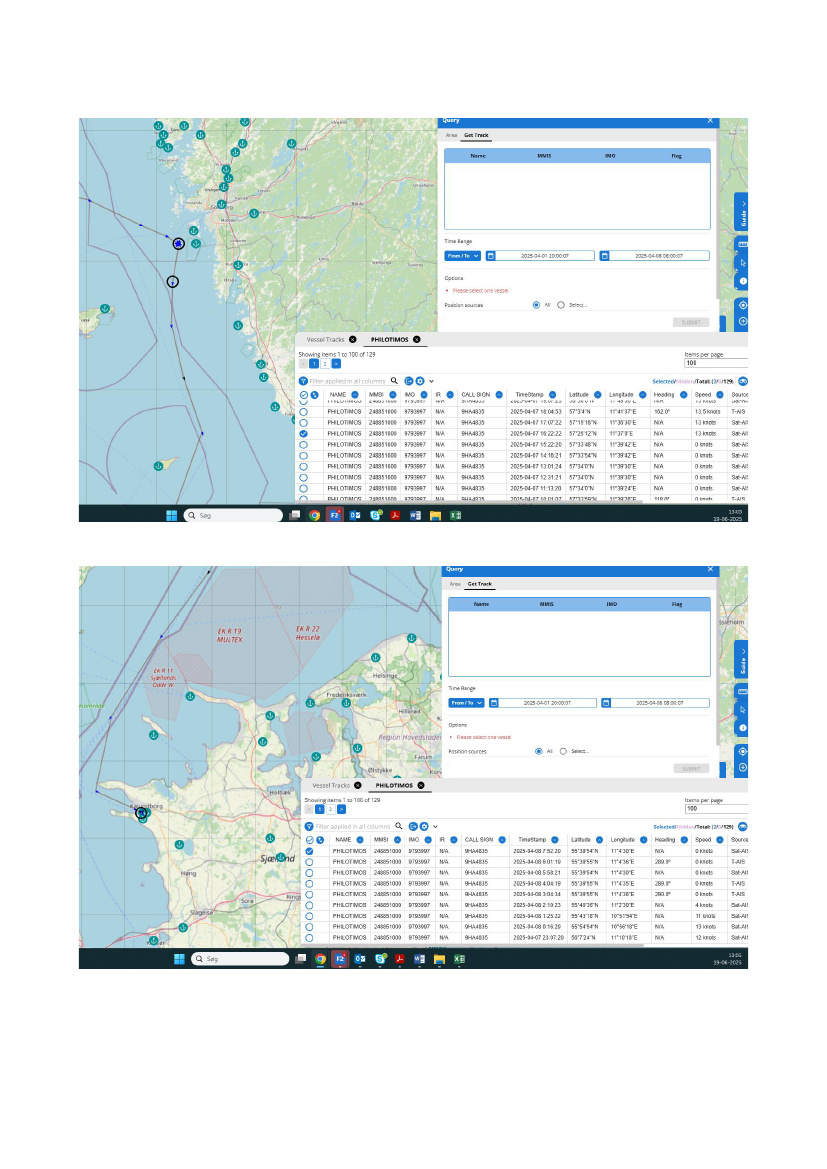Open the From / To dropdown in lower query
Screen dimensions: 827x1169
point(465,703)
